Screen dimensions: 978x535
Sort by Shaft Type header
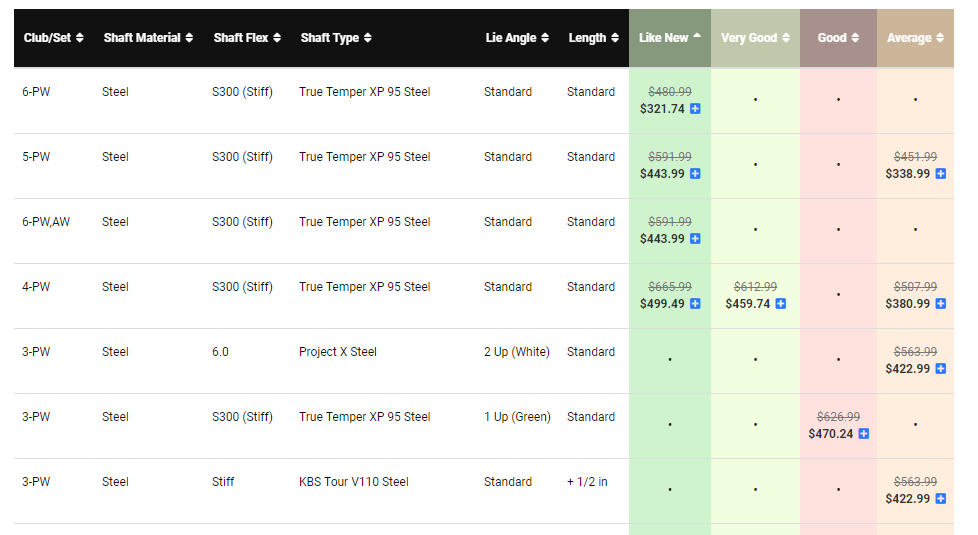pyautogui.click(x=336, y=38)
